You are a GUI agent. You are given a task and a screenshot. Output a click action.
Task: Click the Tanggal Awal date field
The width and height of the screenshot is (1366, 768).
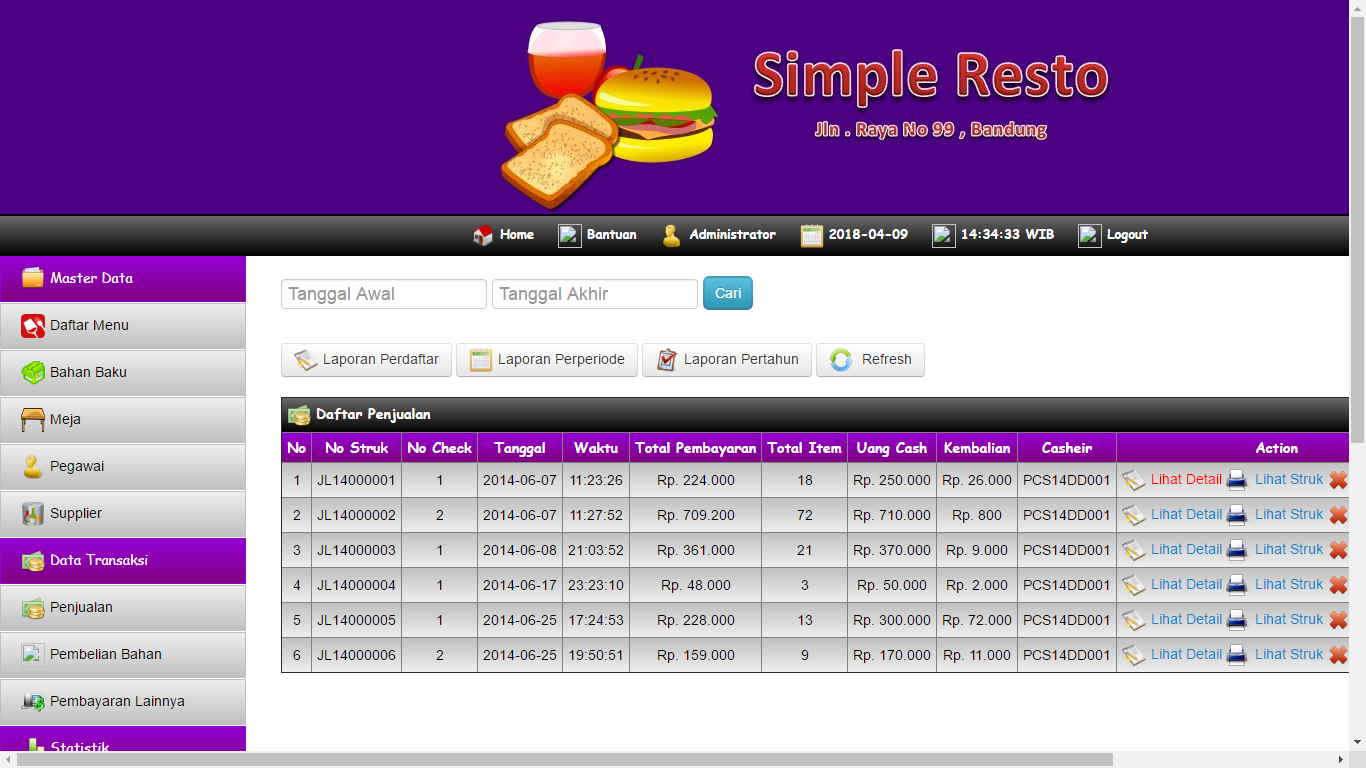[x=383, y=294]
